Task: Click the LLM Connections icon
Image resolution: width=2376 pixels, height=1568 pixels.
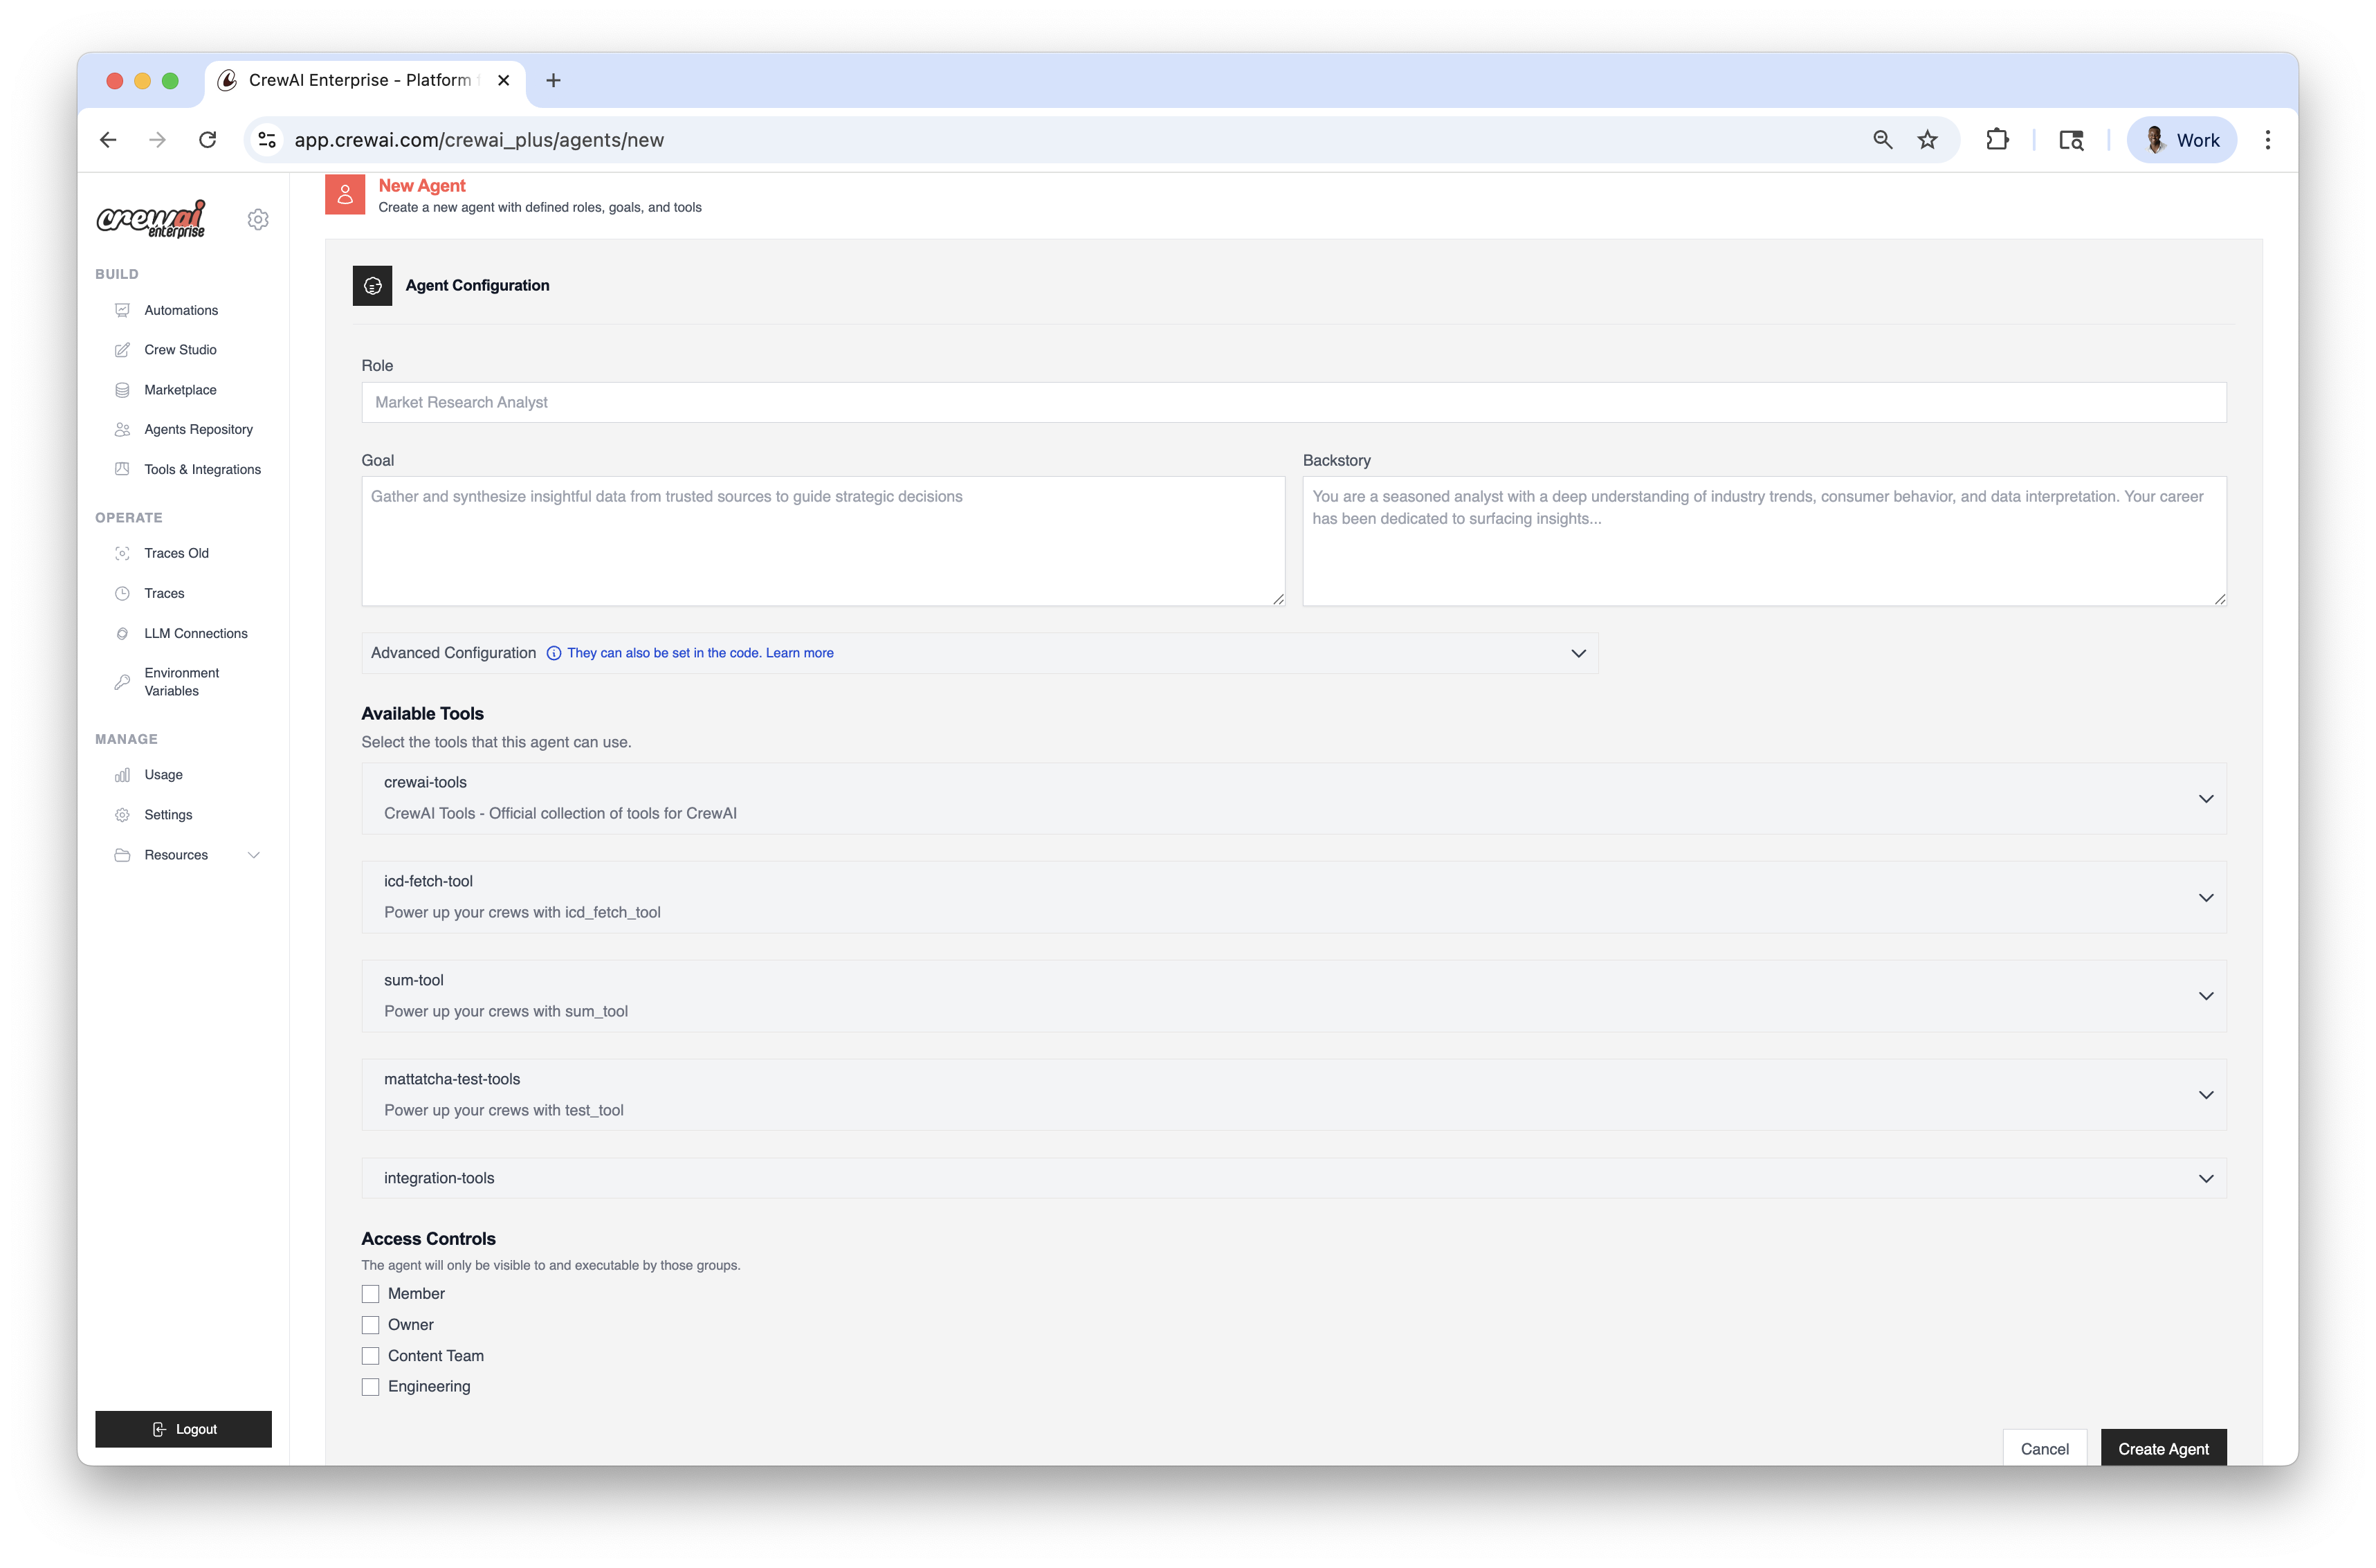Action: pos(122,633)
